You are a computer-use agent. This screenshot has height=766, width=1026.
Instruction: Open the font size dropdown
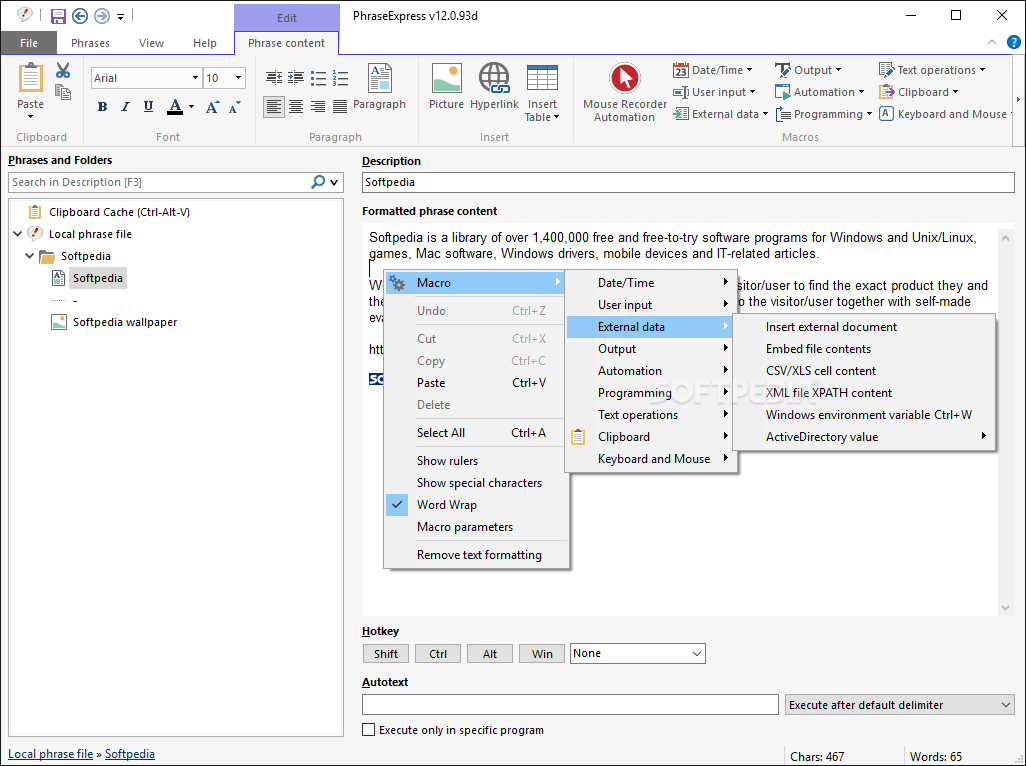(238, 78)
